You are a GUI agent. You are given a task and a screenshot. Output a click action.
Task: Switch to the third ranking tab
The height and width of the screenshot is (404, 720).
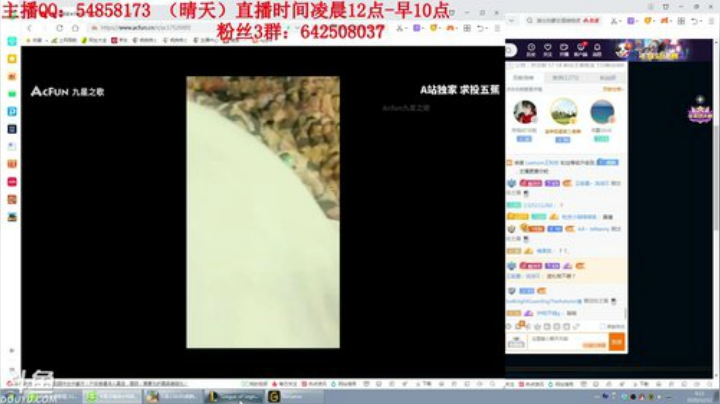pos(608,78)
